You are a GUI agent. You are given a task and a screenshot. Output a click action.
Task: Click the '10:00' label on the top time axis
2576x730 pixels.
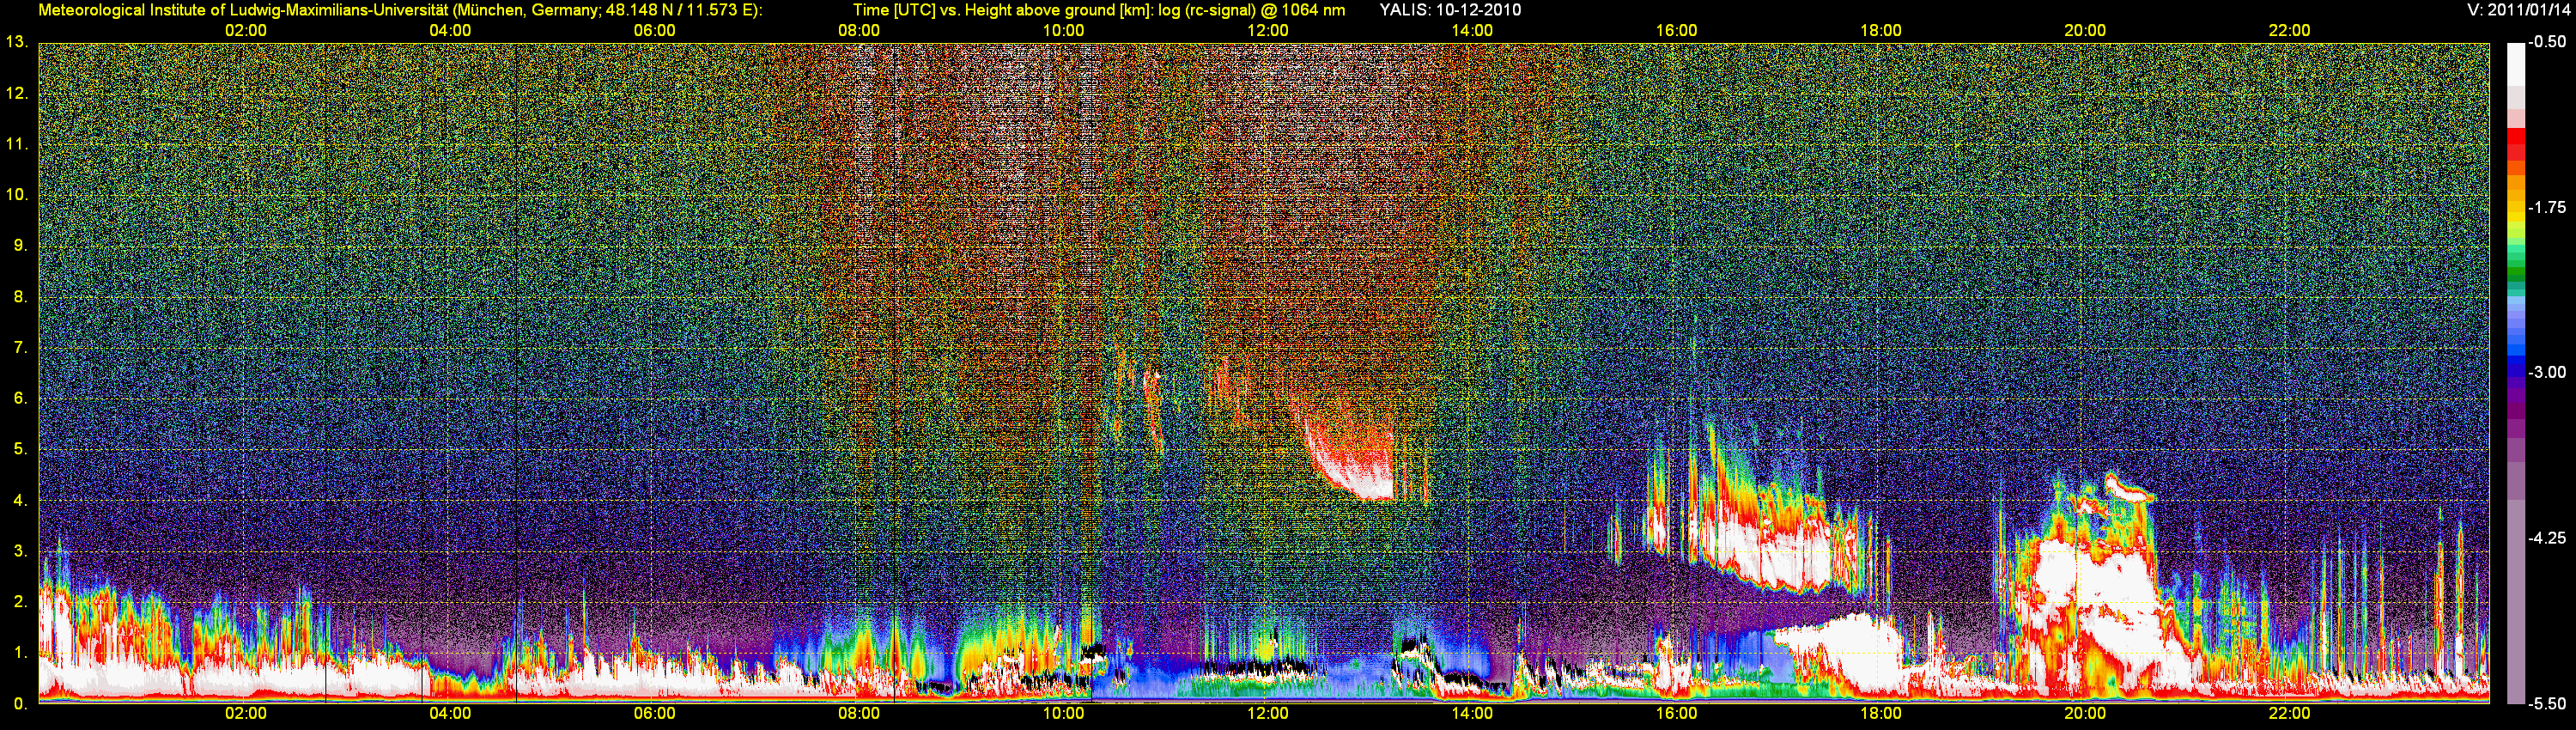coord(1063,31)
